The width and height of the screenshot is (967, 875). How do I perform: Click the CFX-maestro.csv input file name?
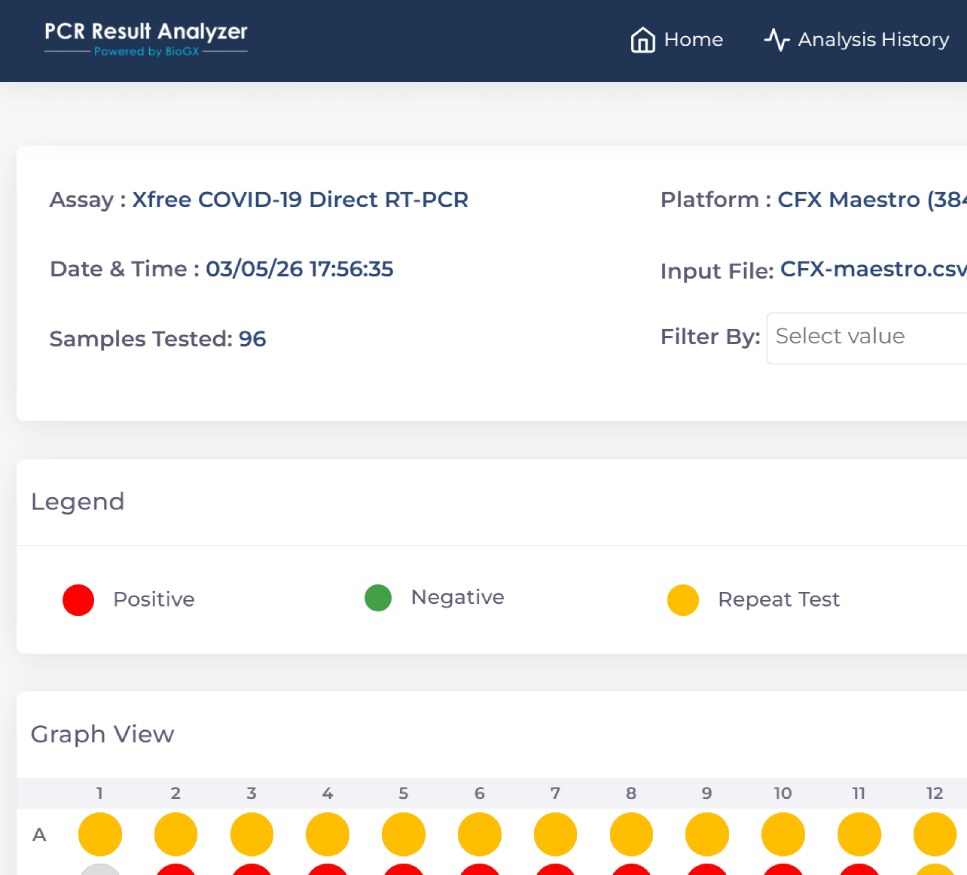click(x=872, y=270)
